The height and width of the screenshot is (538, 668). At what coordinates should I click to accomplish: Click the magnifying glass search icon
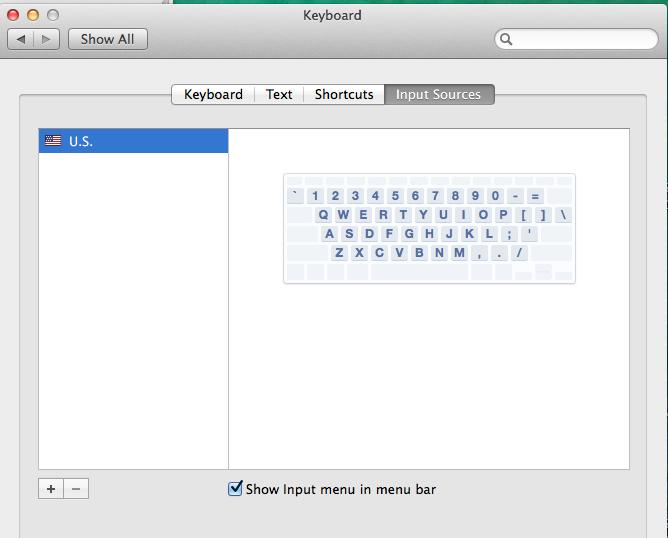click(506, 39)
